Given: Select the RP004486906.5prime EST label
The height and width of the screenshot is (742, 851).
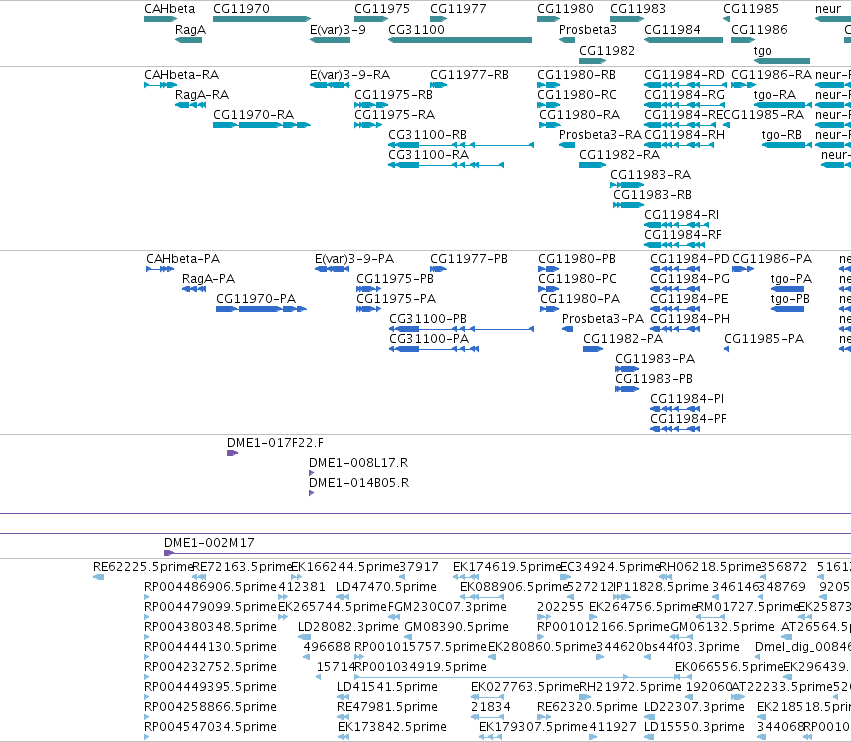Looking at the screenshot, I should pos(210,587).
